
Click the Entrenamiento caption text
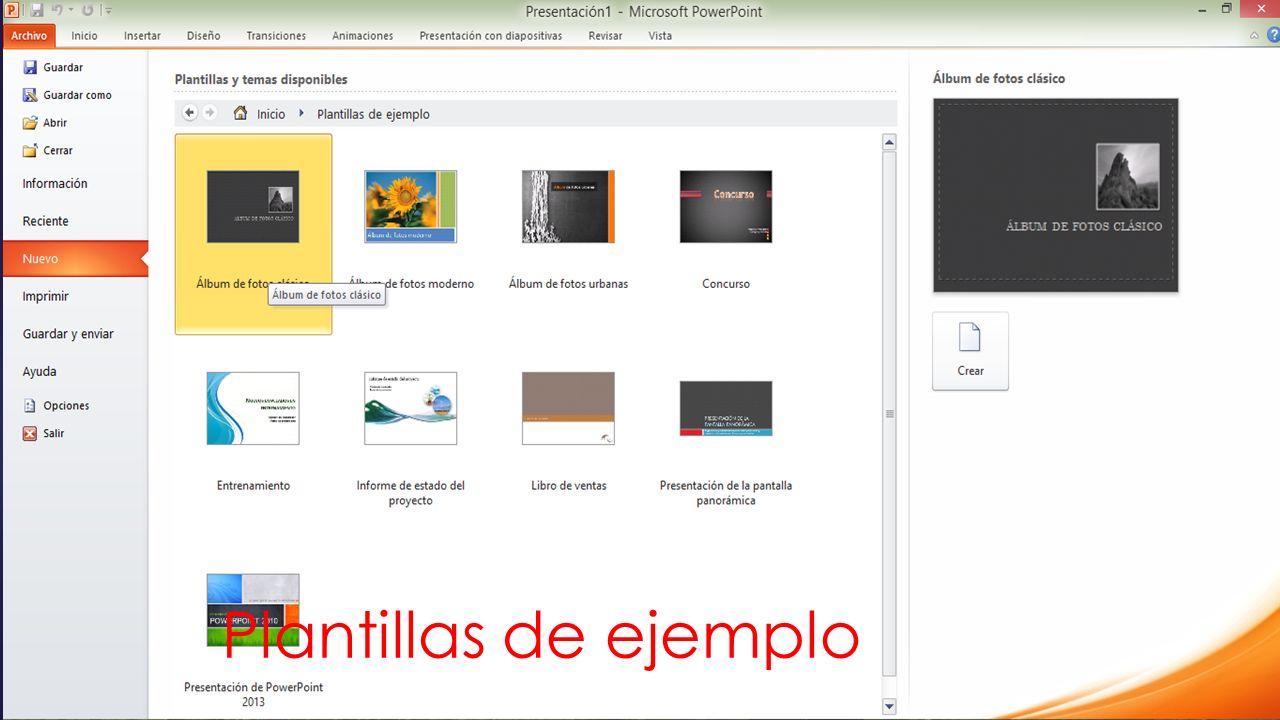coord(253,486)
